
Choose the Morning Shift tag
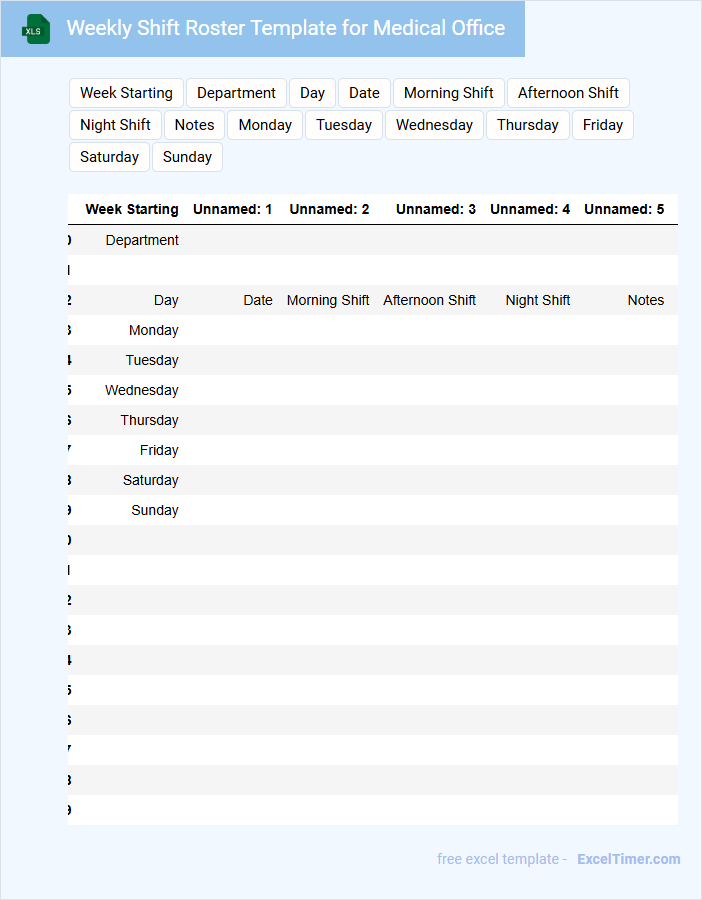[x=448, y=93]
